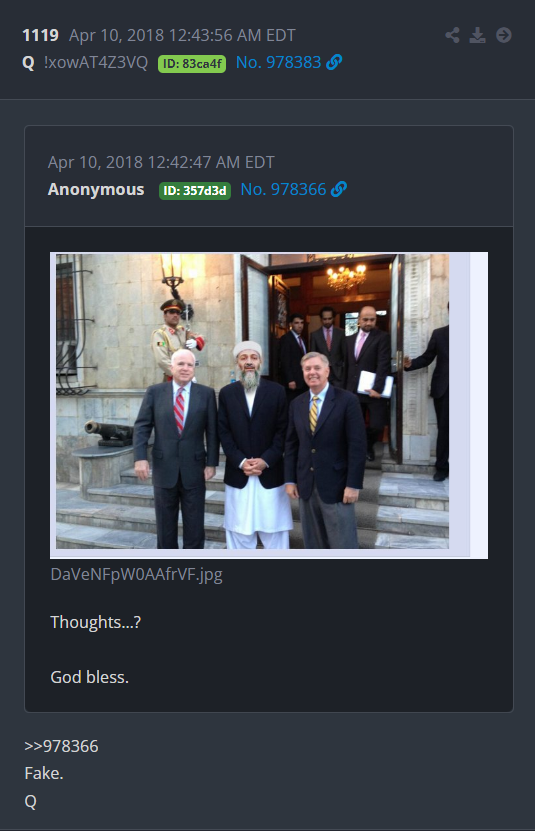This screenshot has height=831, width=535.
Task: Follow the >>978366 reply reference
Action: [62, 746]
